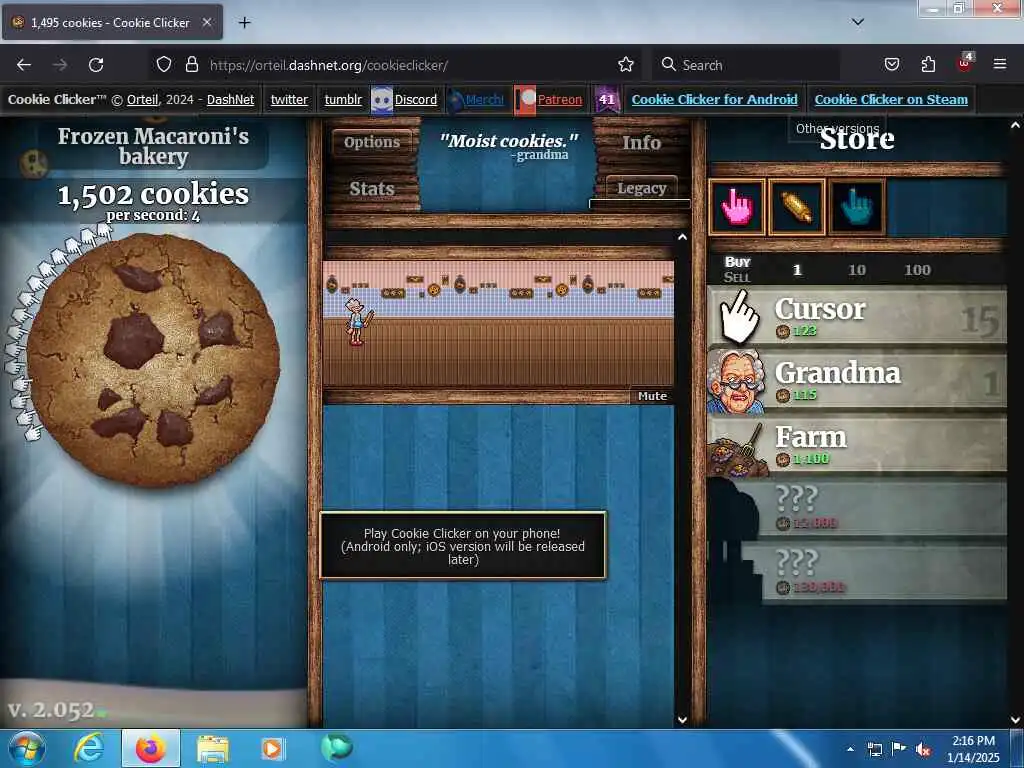Focus the browser Search box

point(746,65)
